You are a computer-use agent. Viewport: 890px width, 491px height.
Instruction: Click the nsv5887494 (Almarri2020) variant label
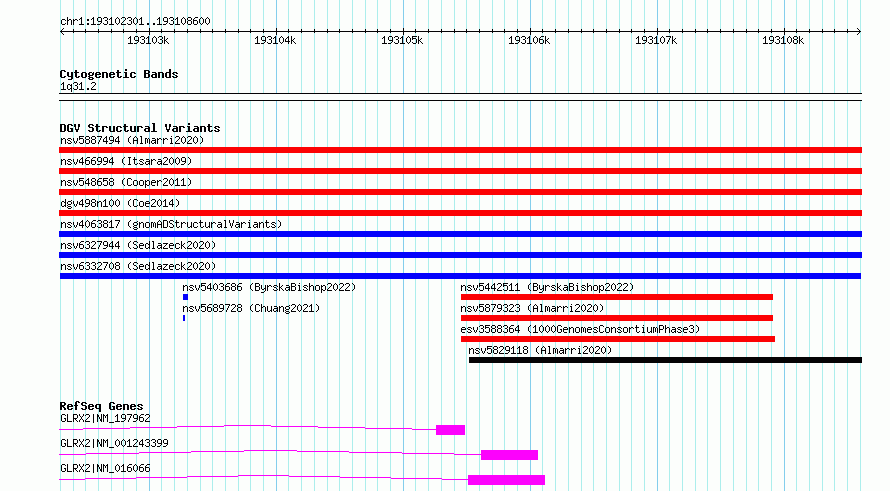coord(132,140)
